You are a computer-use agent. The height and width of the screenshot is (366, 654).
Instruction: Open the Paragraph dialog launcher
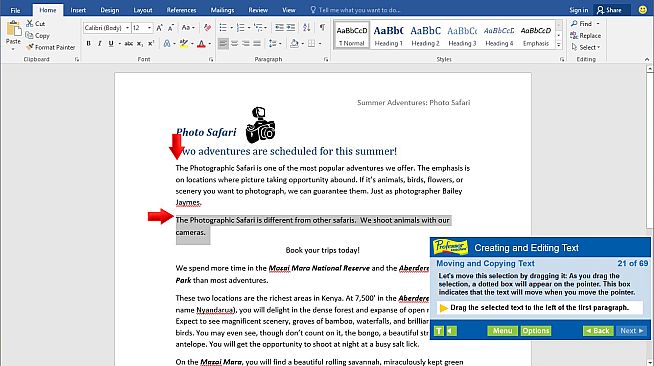click(x=326, y=60)
